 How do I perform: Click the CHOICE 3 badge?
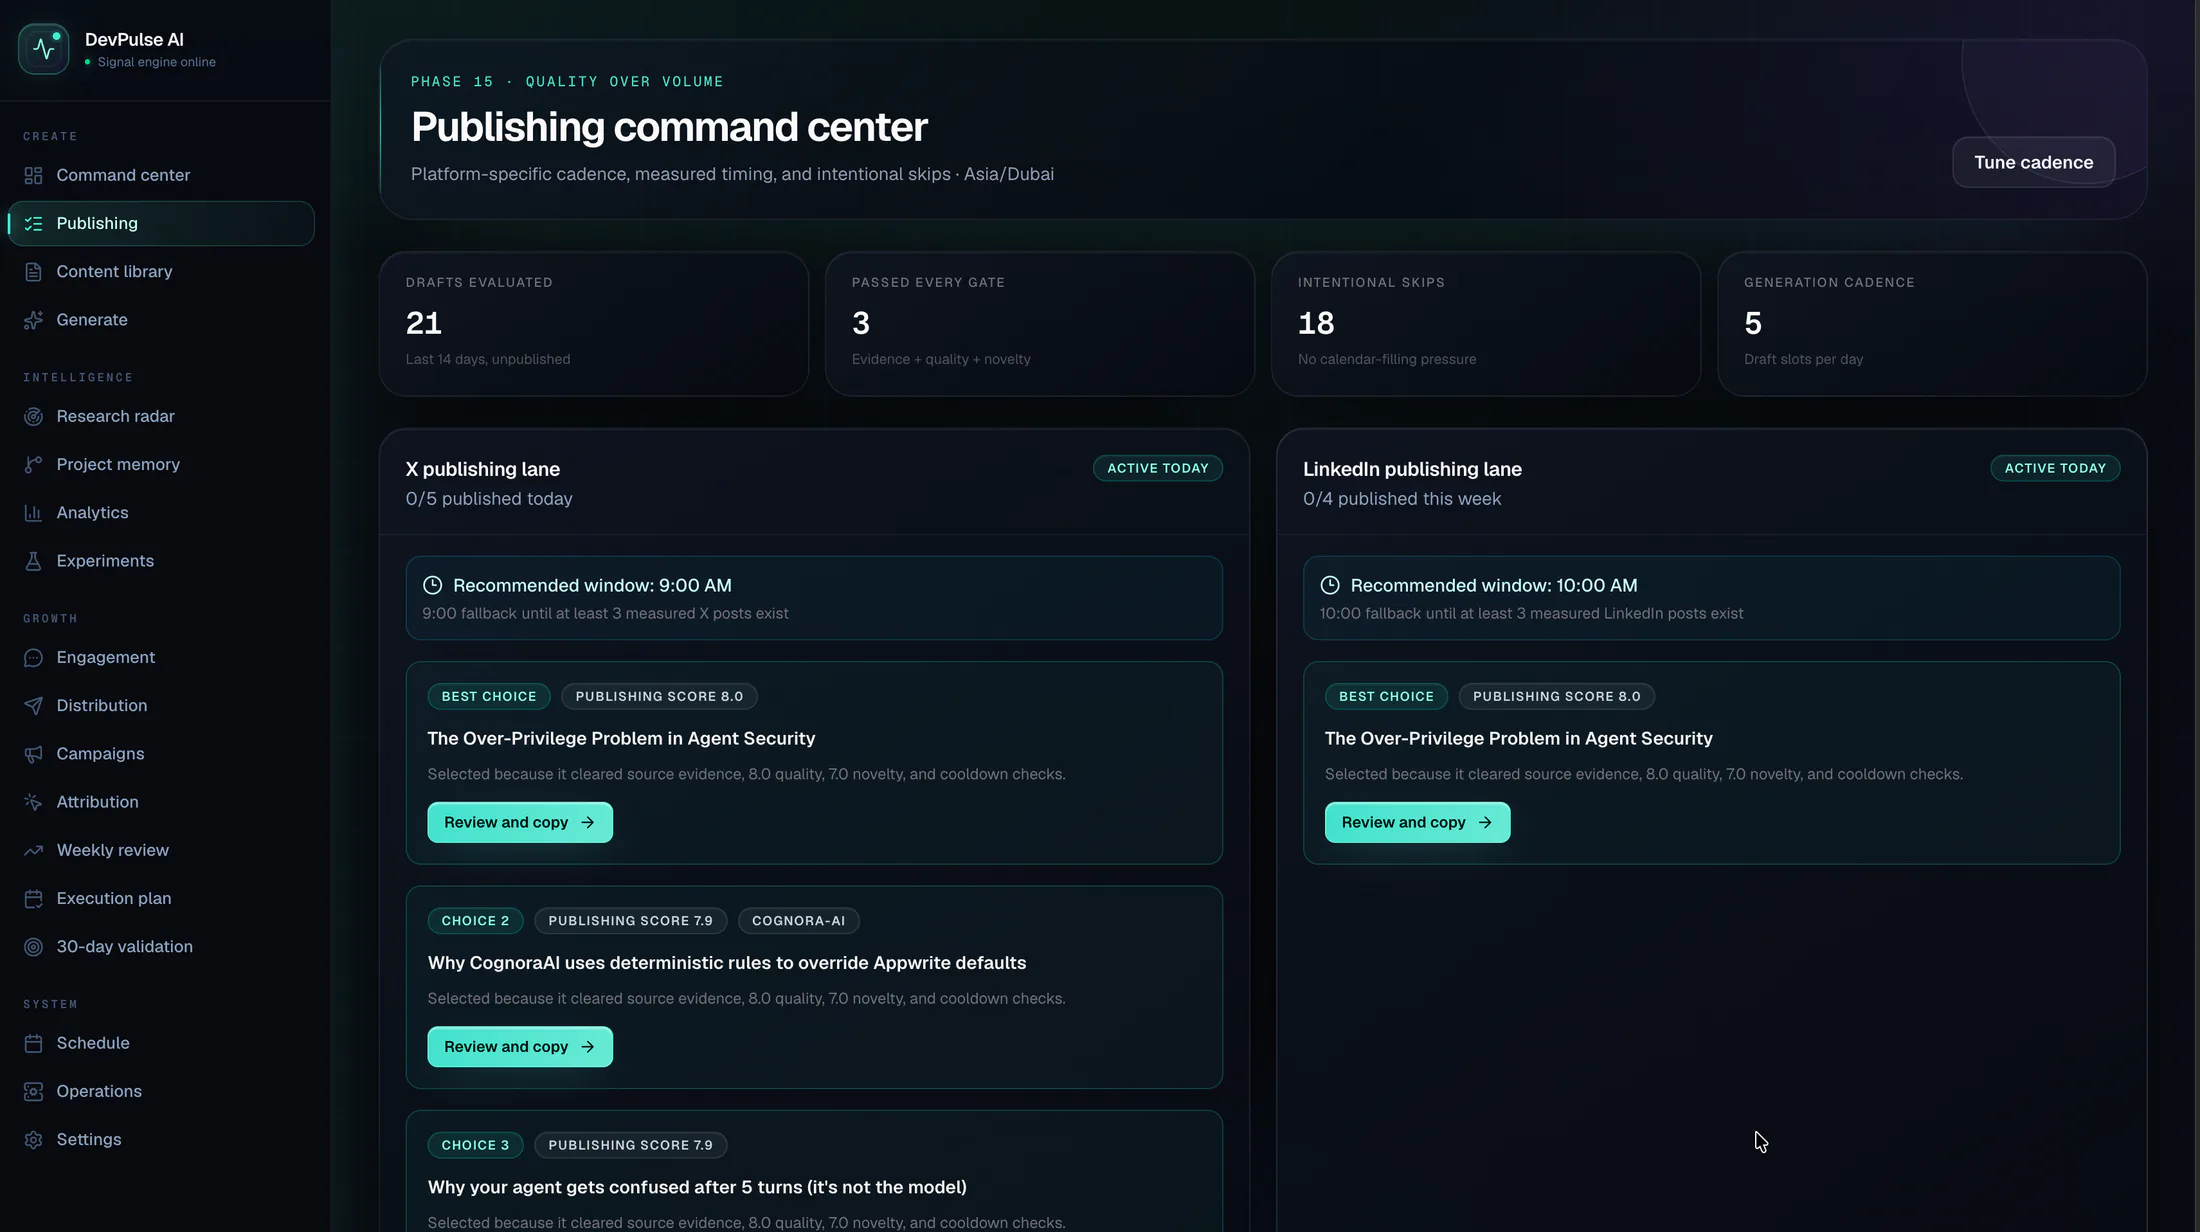(475, 1145)
